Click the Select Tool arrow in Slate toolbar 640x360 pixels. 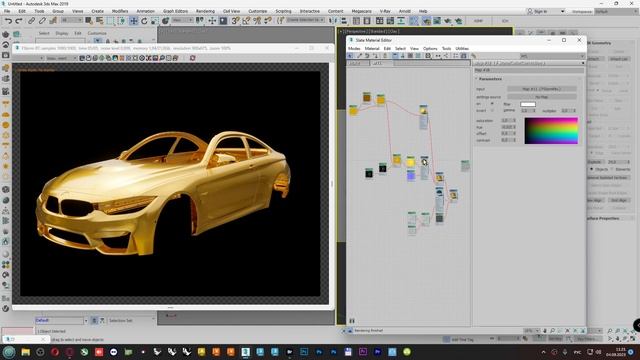351,56
